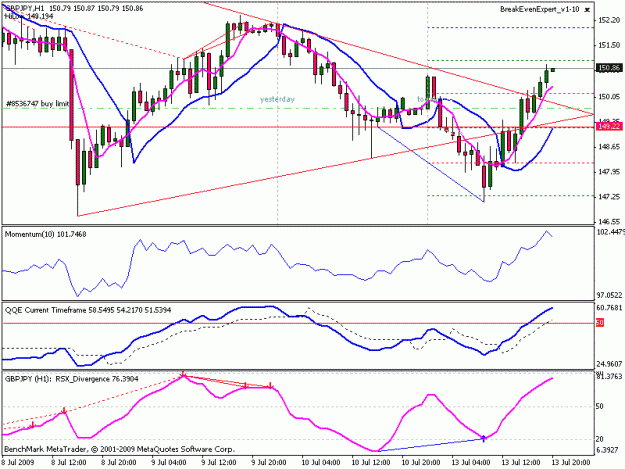Select the Momentum(10) 101.7468 indicator label
This screenshot has height=469, width=625.
click(x=45, y=234)
